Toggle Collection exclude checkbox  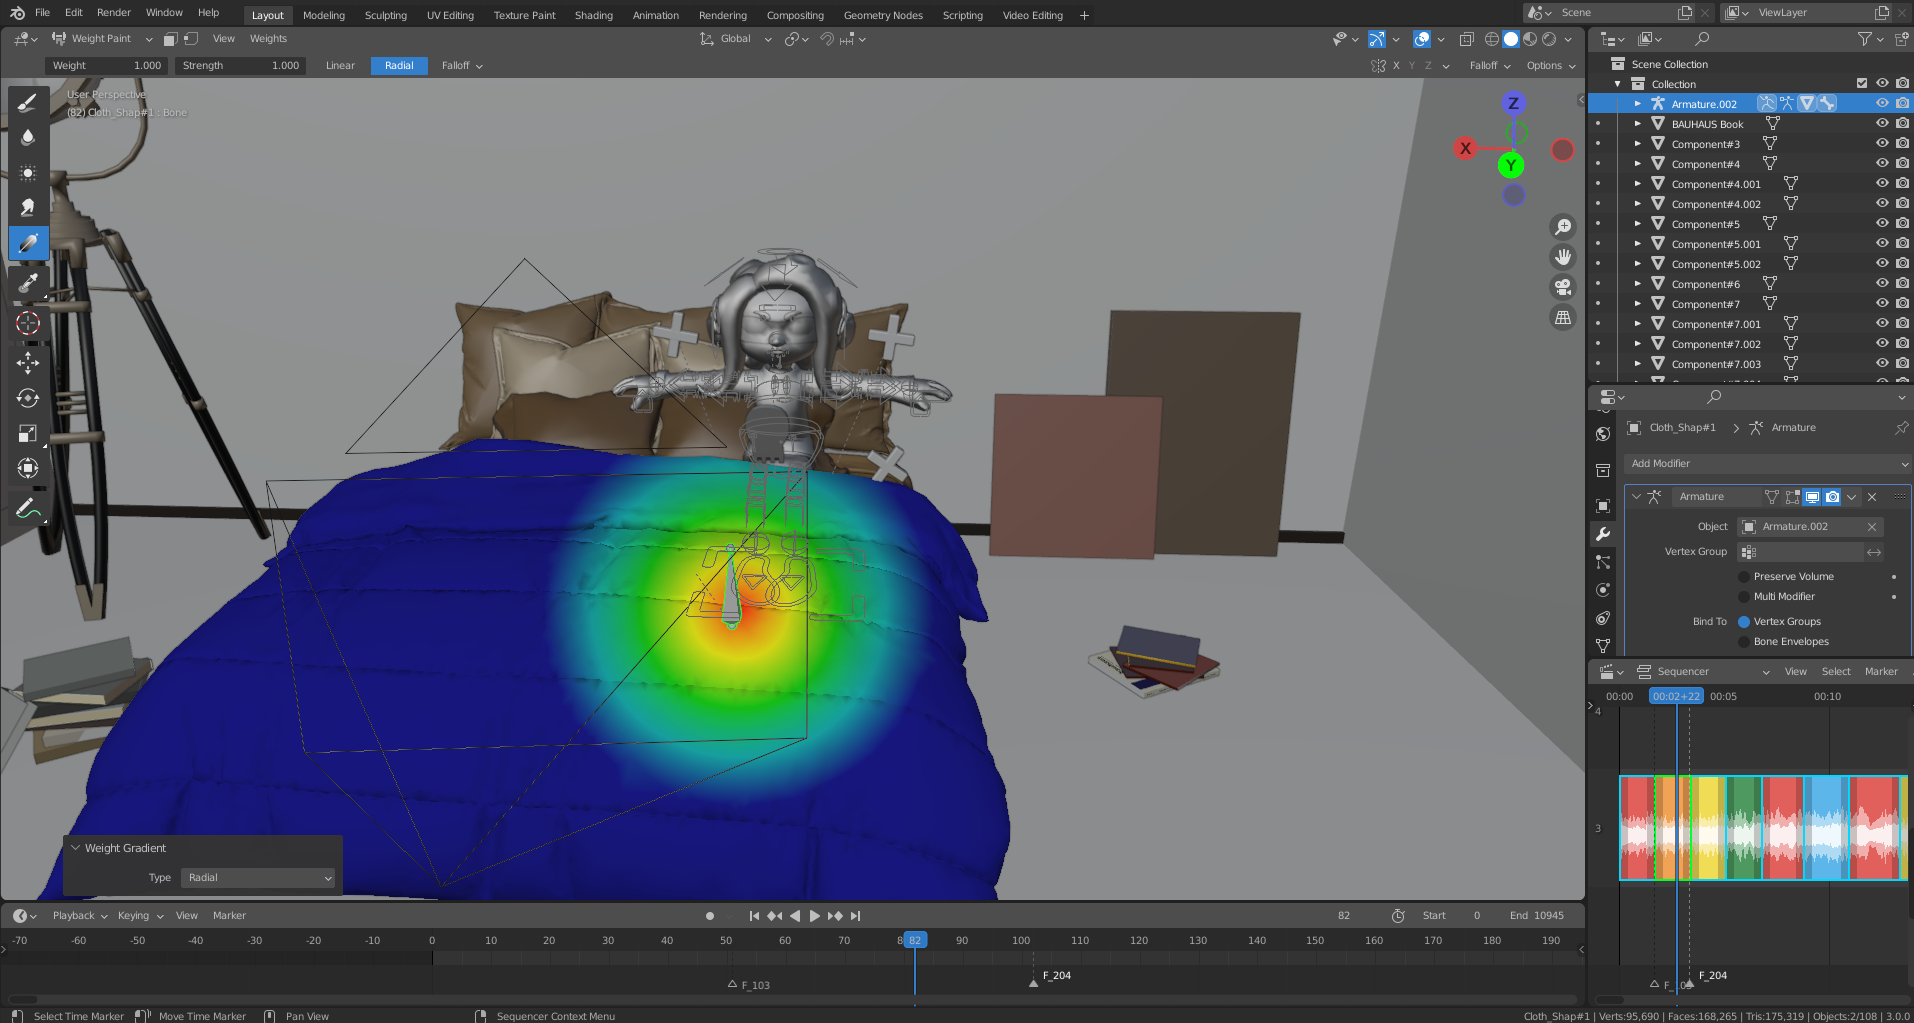pos(1861,83)
